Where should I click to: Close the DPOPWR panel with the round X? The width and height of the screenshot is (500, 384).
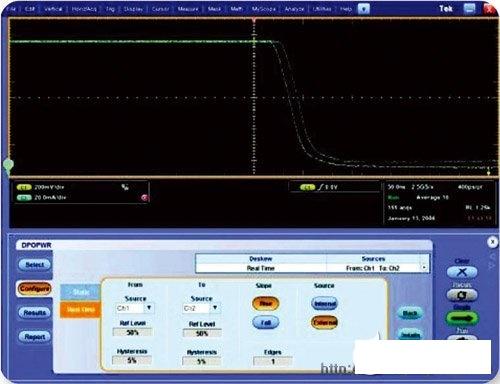coord(493,242)
